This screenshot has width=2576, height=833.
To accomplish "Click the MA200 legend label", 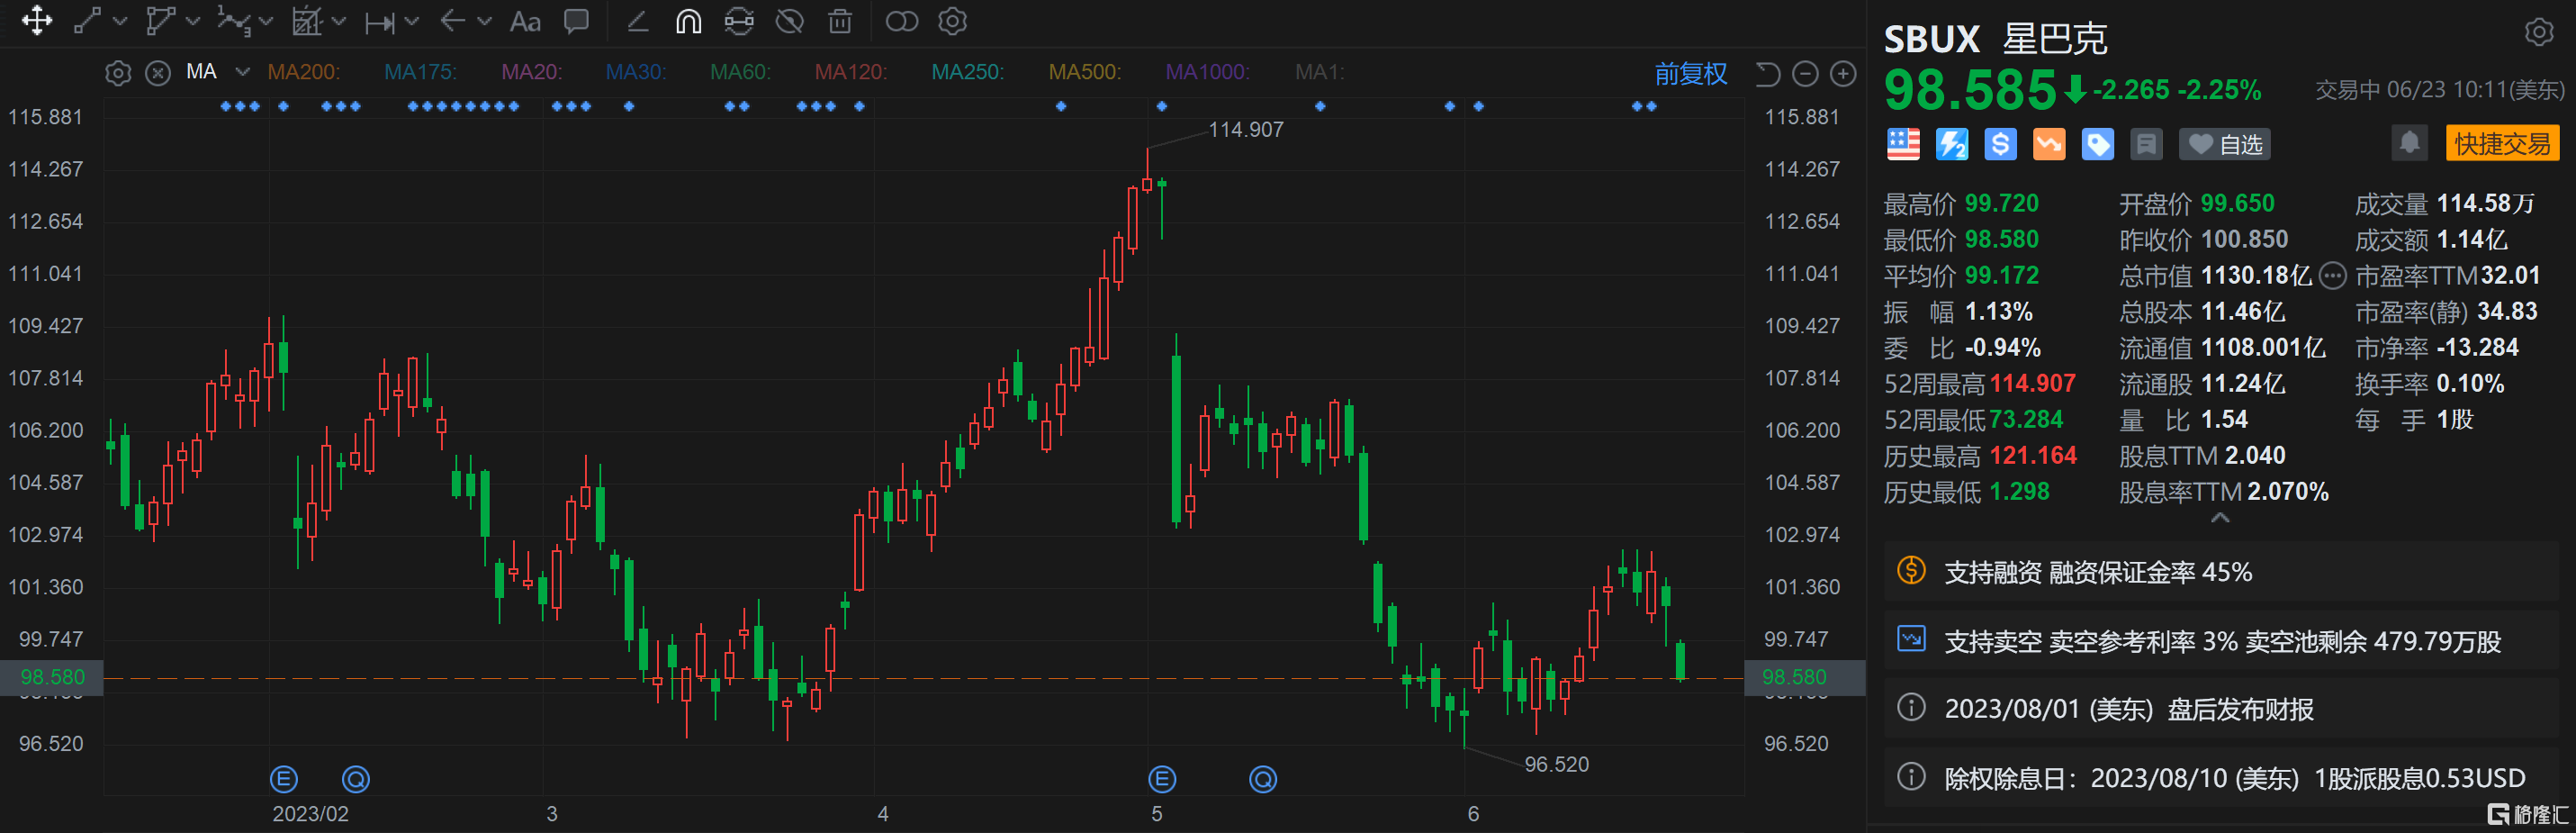I will (x=304, y=72).
